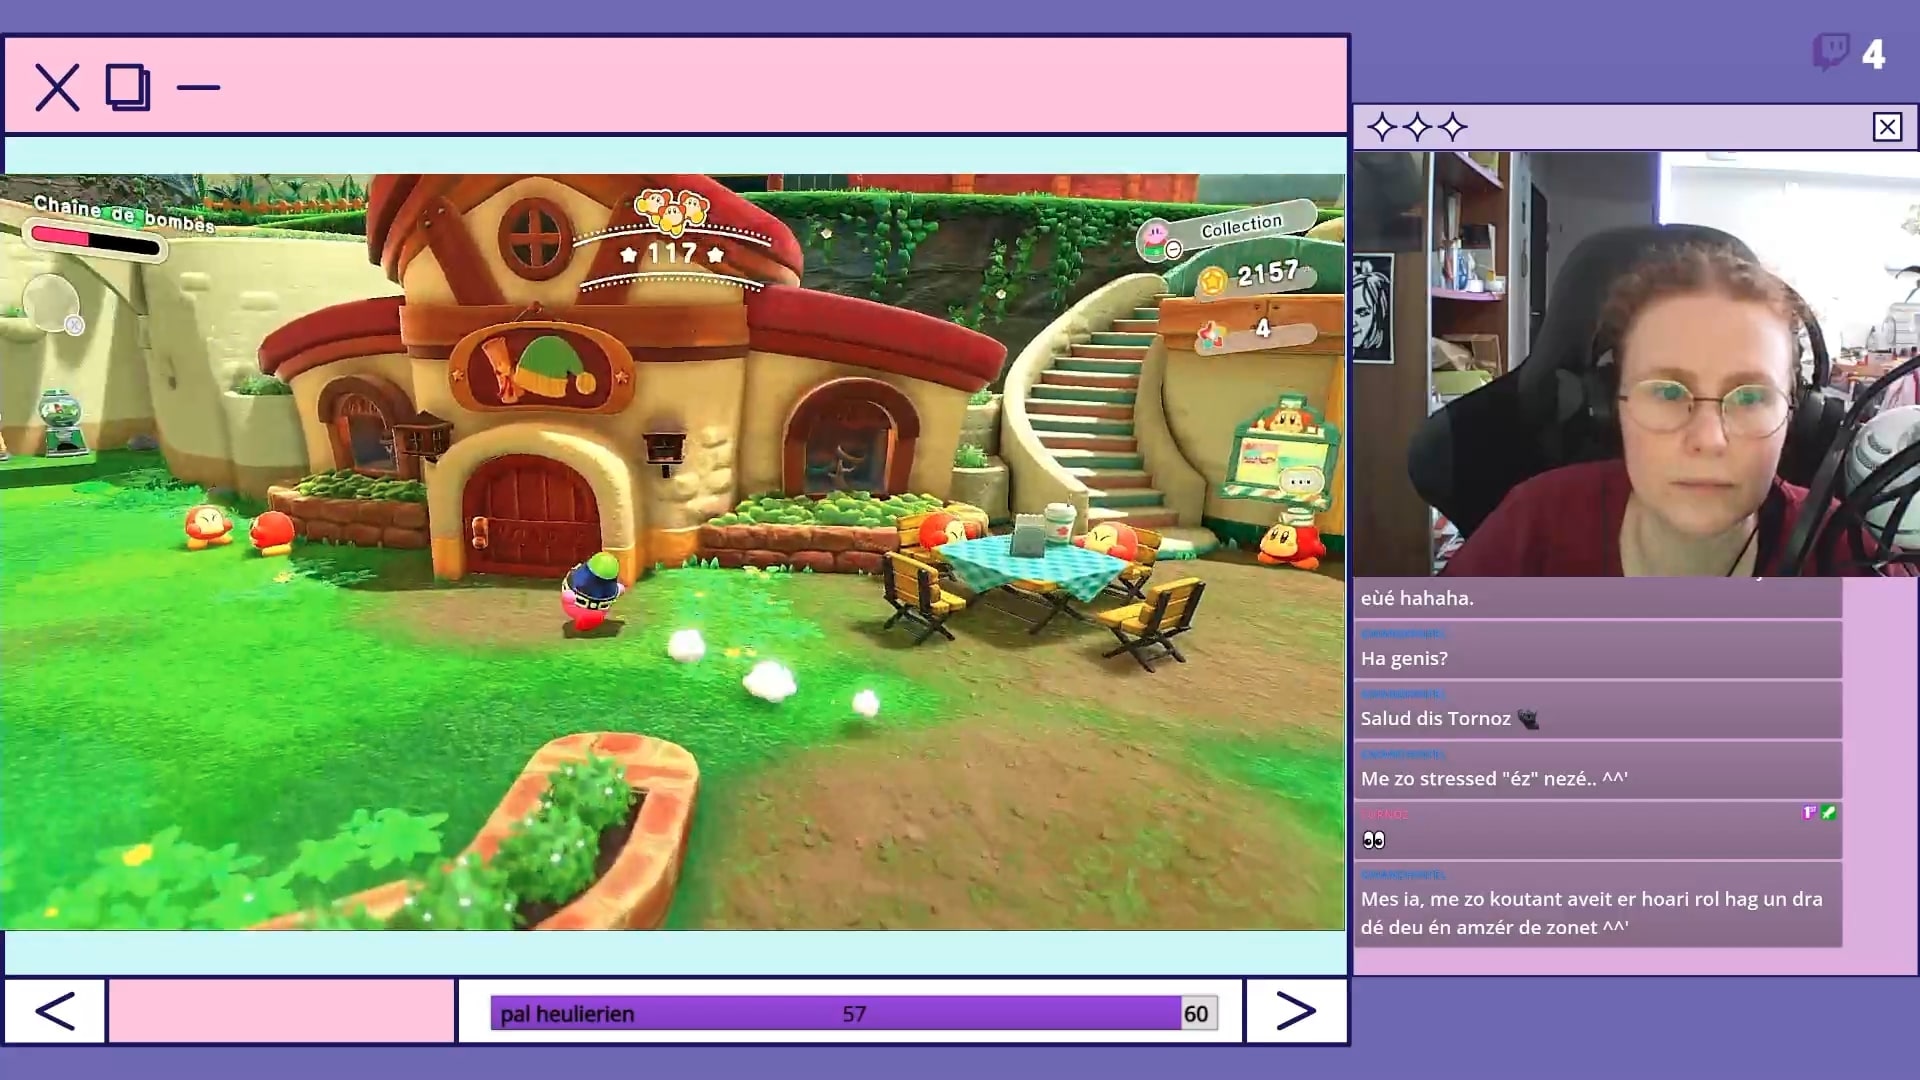1920x1080 pixels.
Task: Click the chat message starting 'Mes ia, me zo koutant'
Action: click(1598, 905)
